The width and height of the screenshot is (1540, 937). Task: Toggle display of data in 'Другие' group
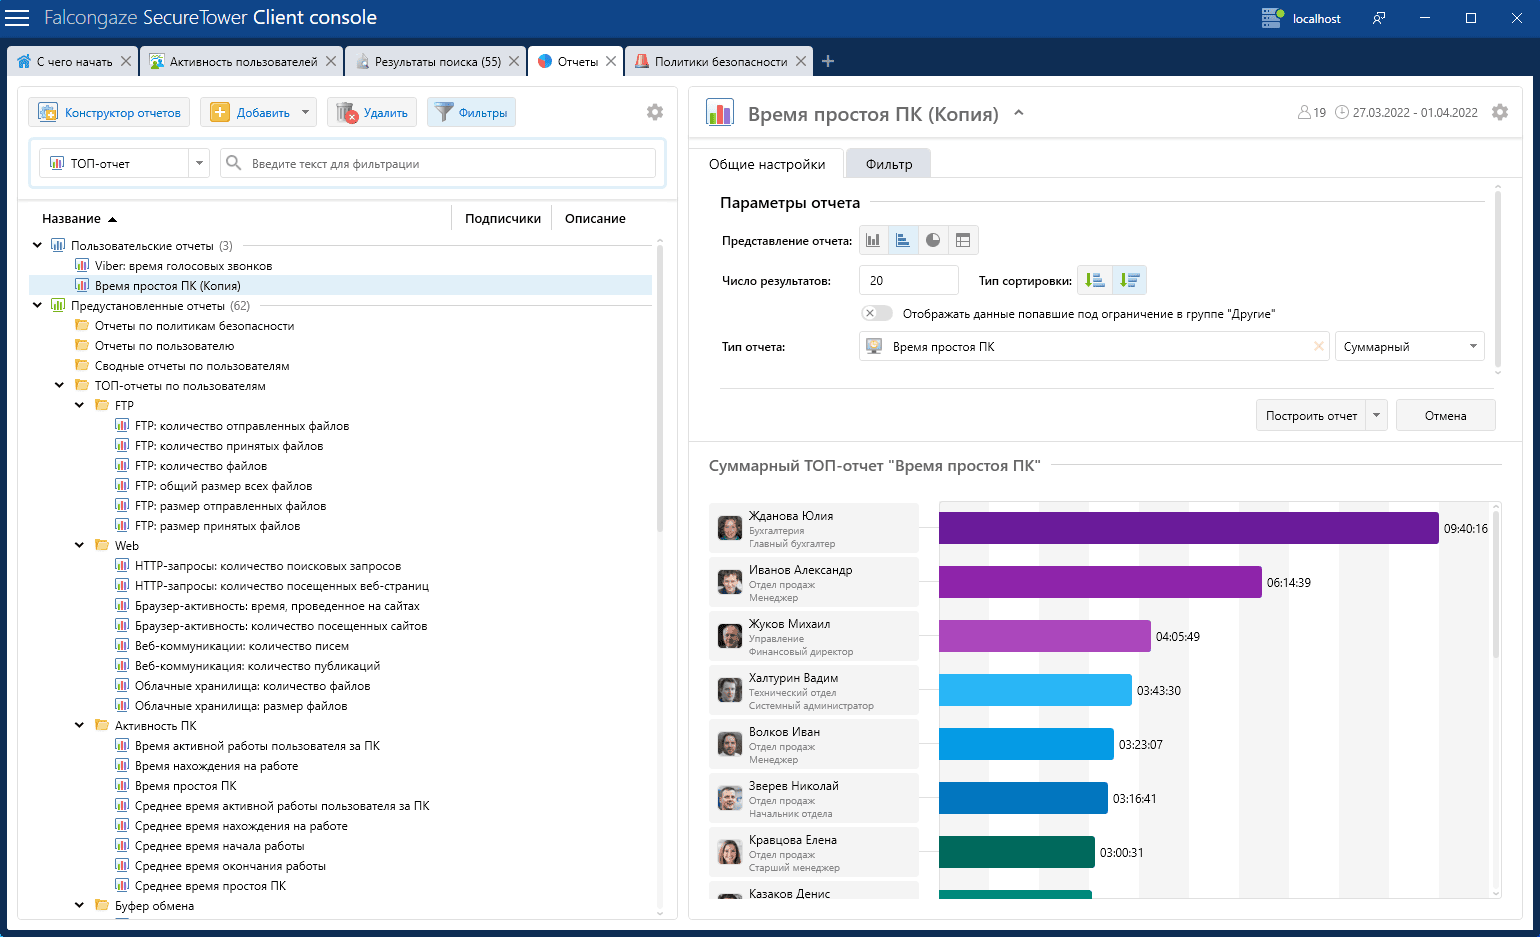pos(876,314)
